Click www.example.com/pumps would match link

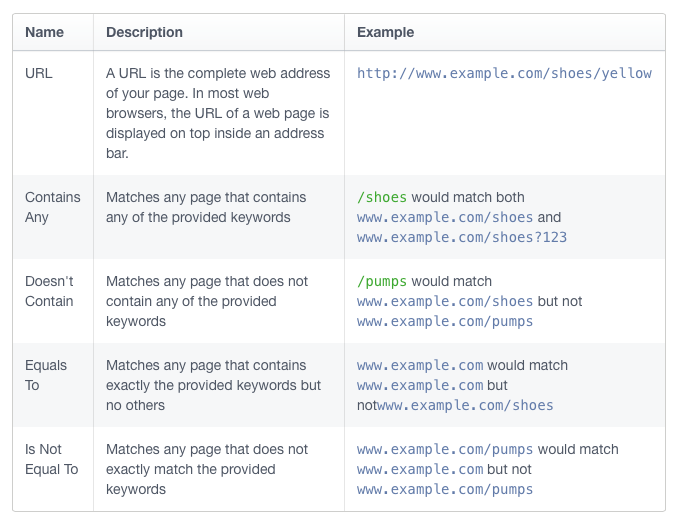click(x=445, y=450)
